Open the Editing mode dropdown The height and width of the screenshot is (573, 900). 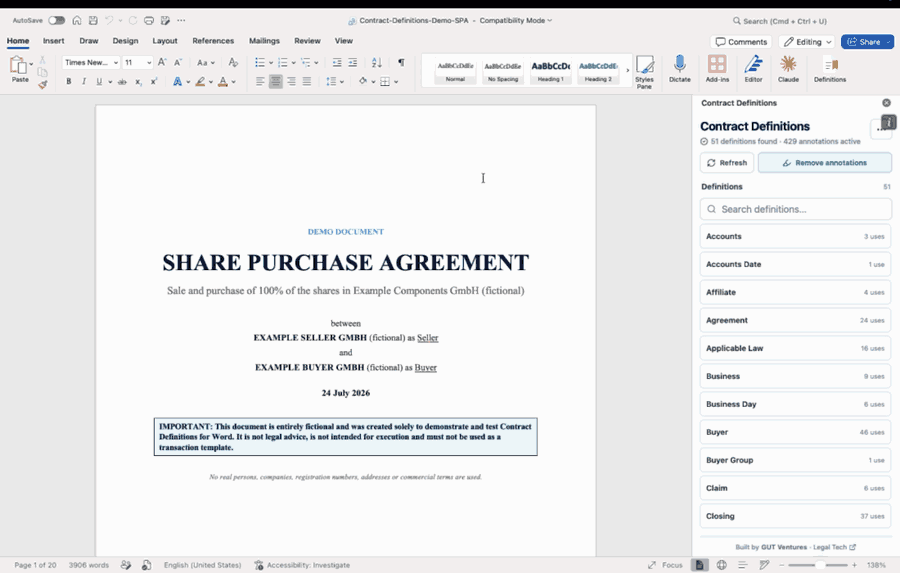point(806,42)
